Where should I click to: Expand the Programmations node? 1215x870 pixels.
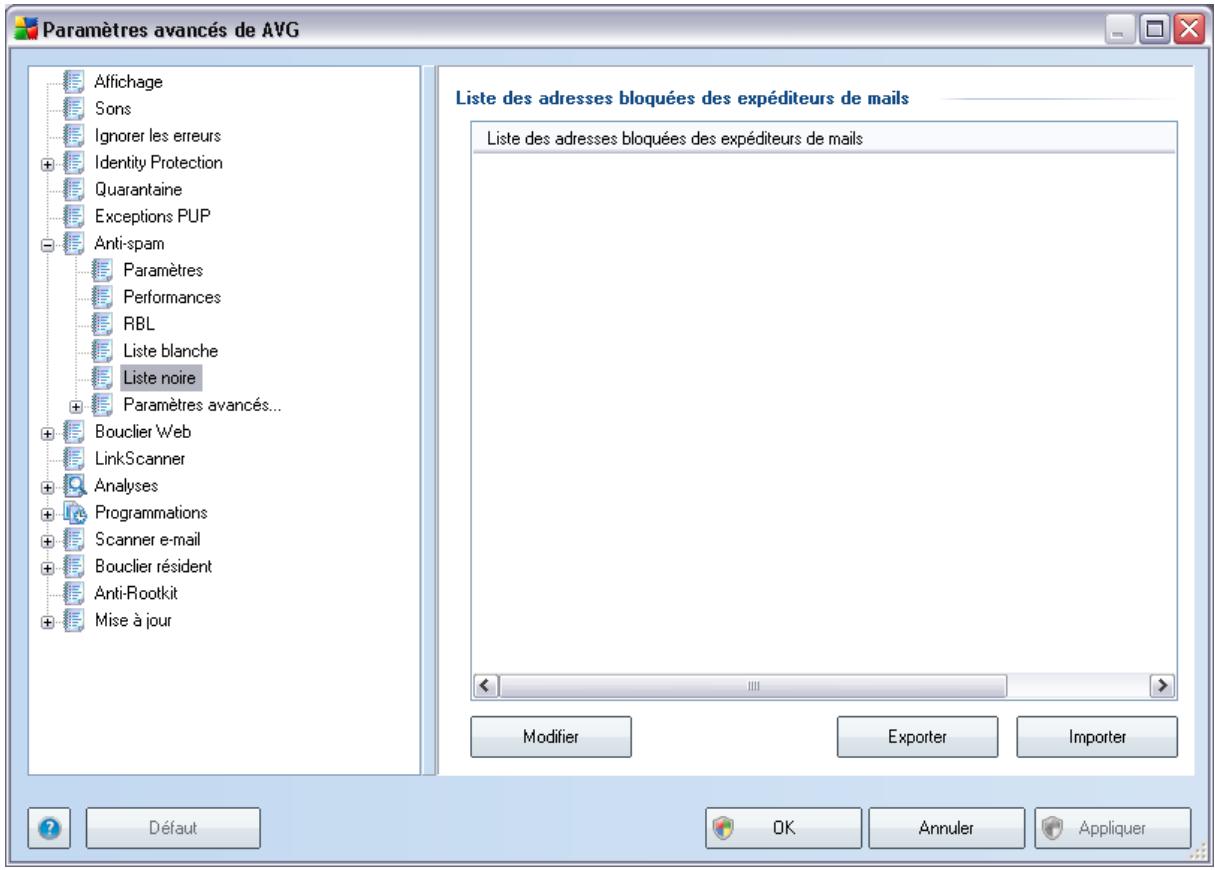tap(47, 514)
